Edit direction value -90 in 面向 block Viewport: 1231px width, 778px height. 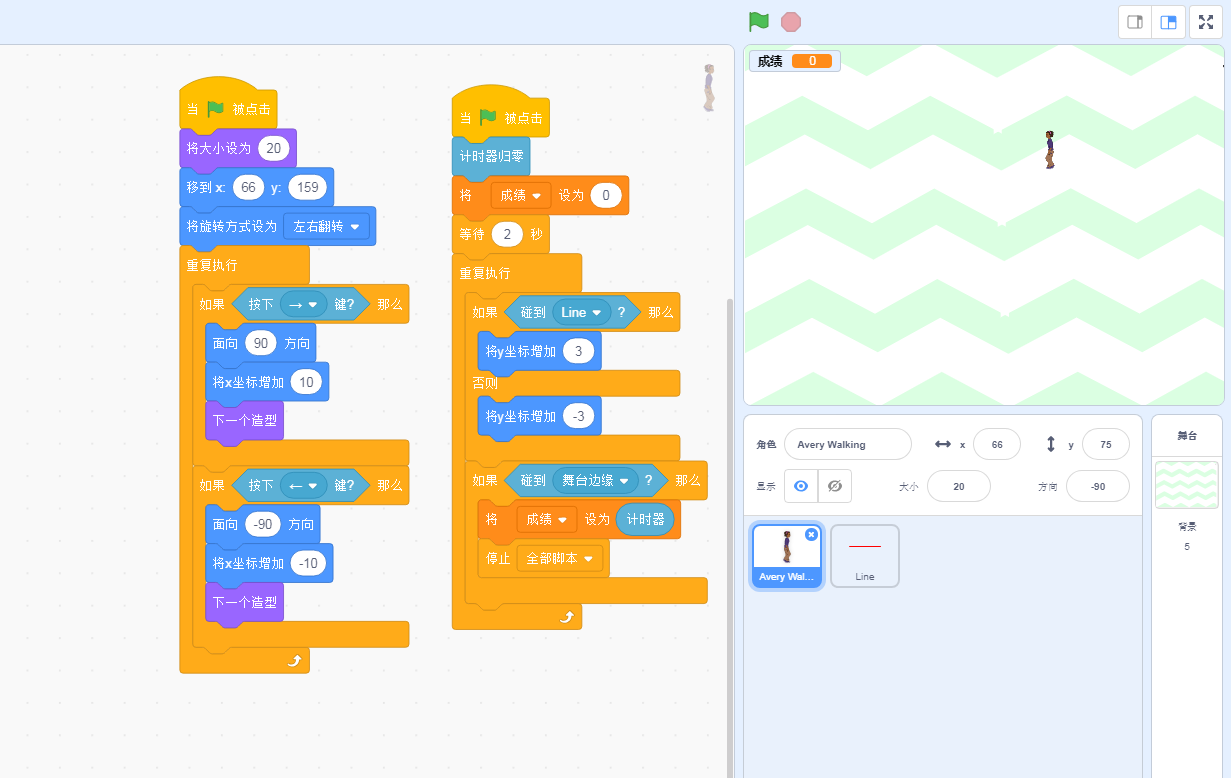pyautogui.click(x=264, y=524)
